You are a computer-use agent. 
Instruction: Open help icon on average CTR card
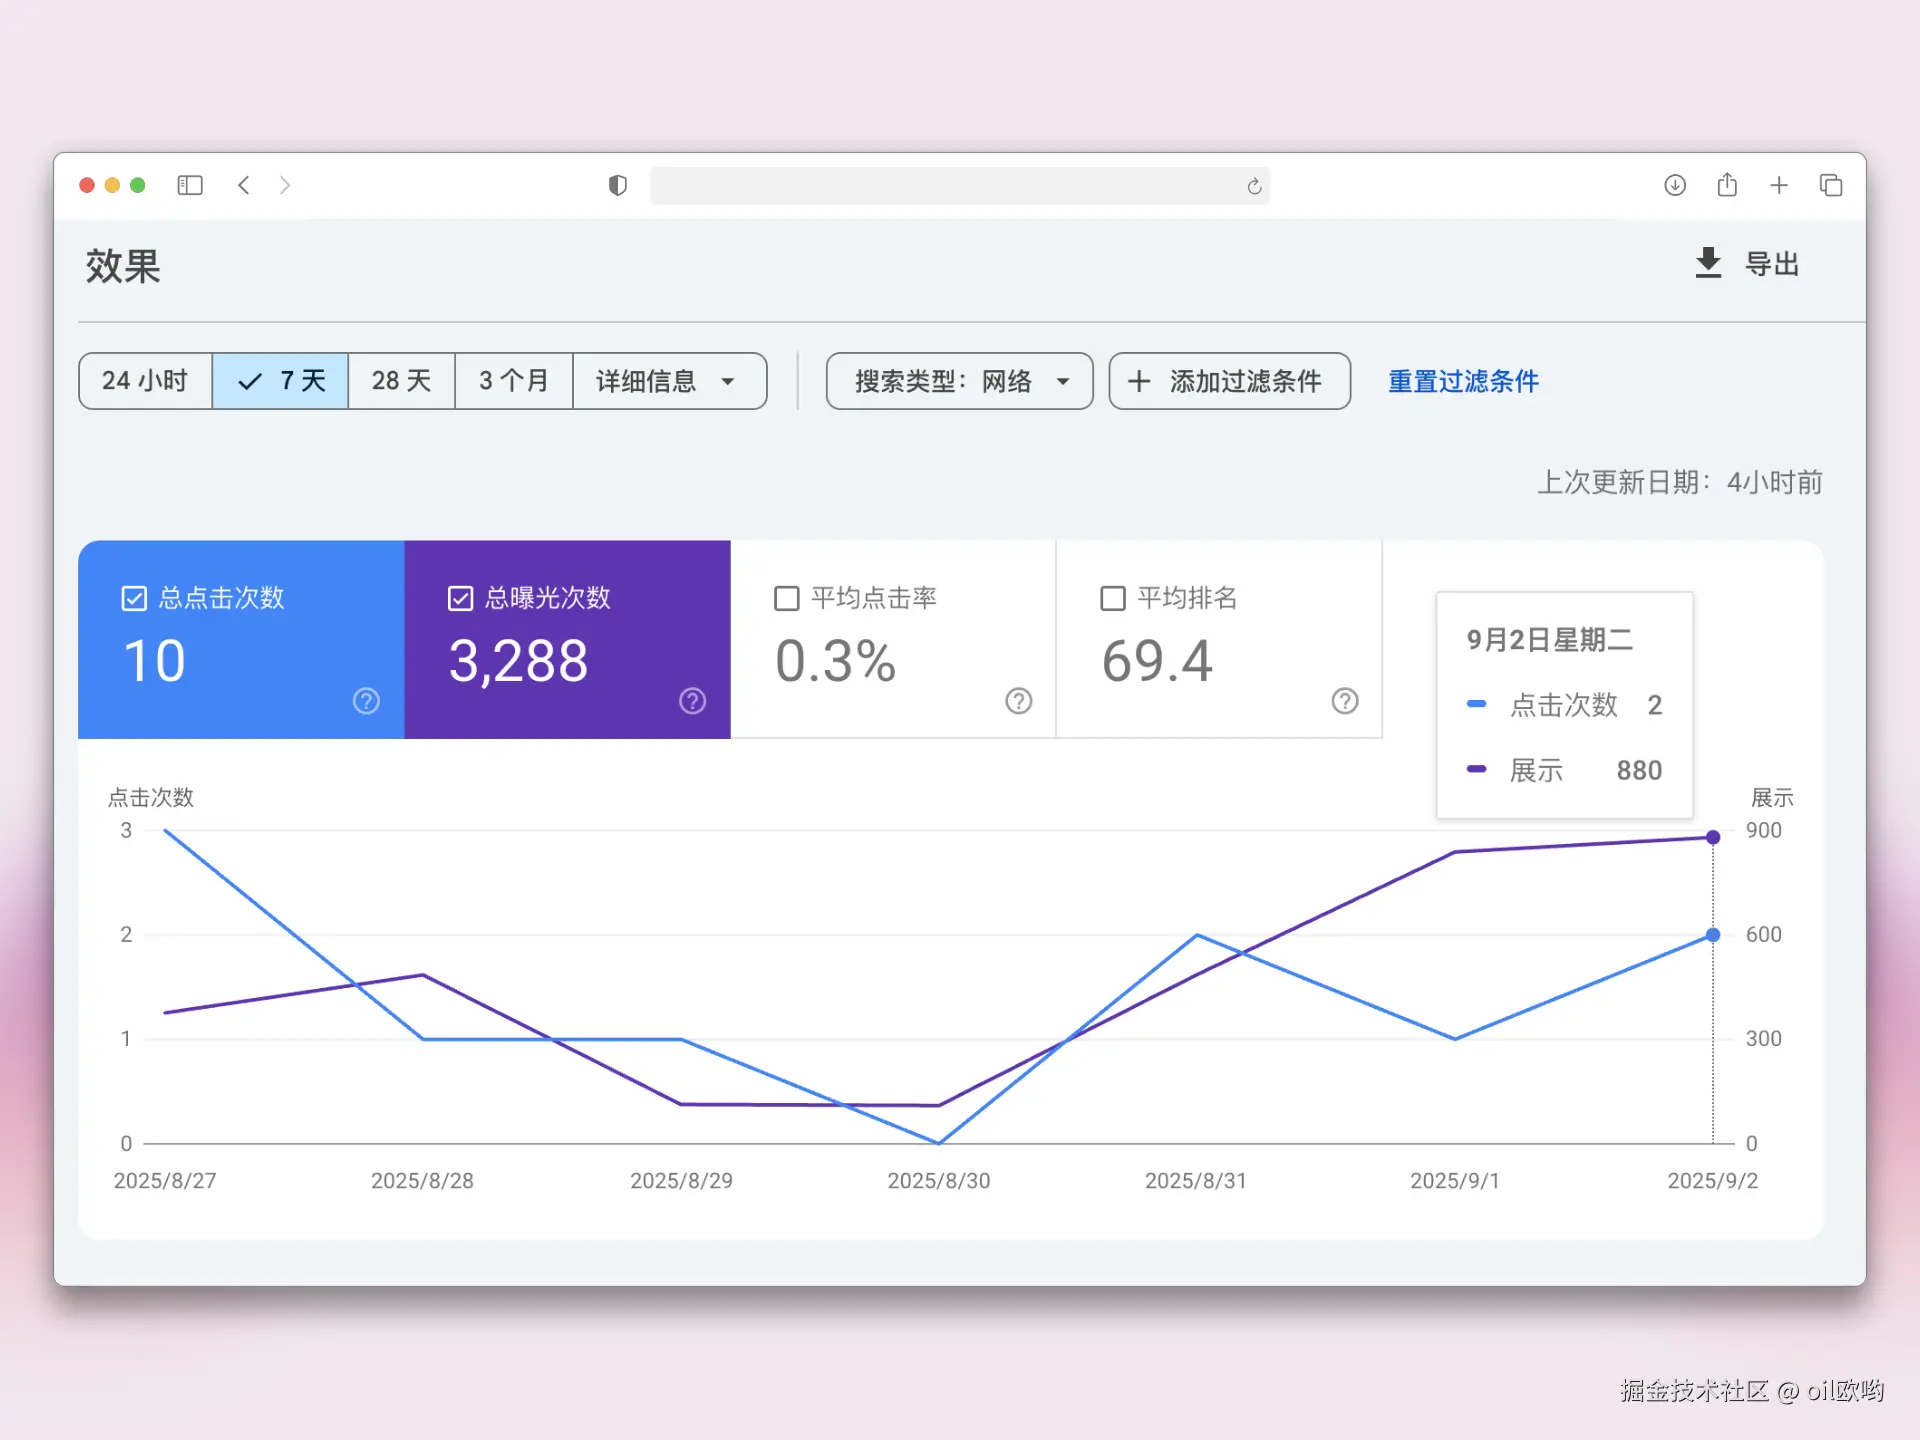coord(1018,701)
